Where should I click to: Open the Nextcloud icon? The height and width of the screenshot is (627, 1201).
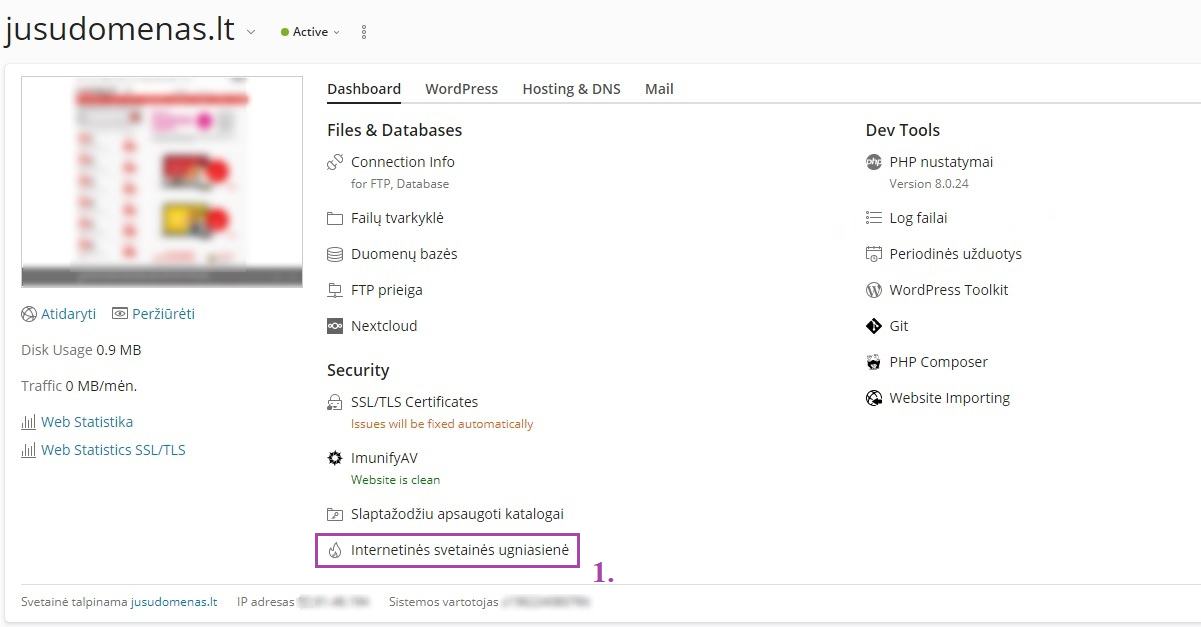click(x=335, y=326)
